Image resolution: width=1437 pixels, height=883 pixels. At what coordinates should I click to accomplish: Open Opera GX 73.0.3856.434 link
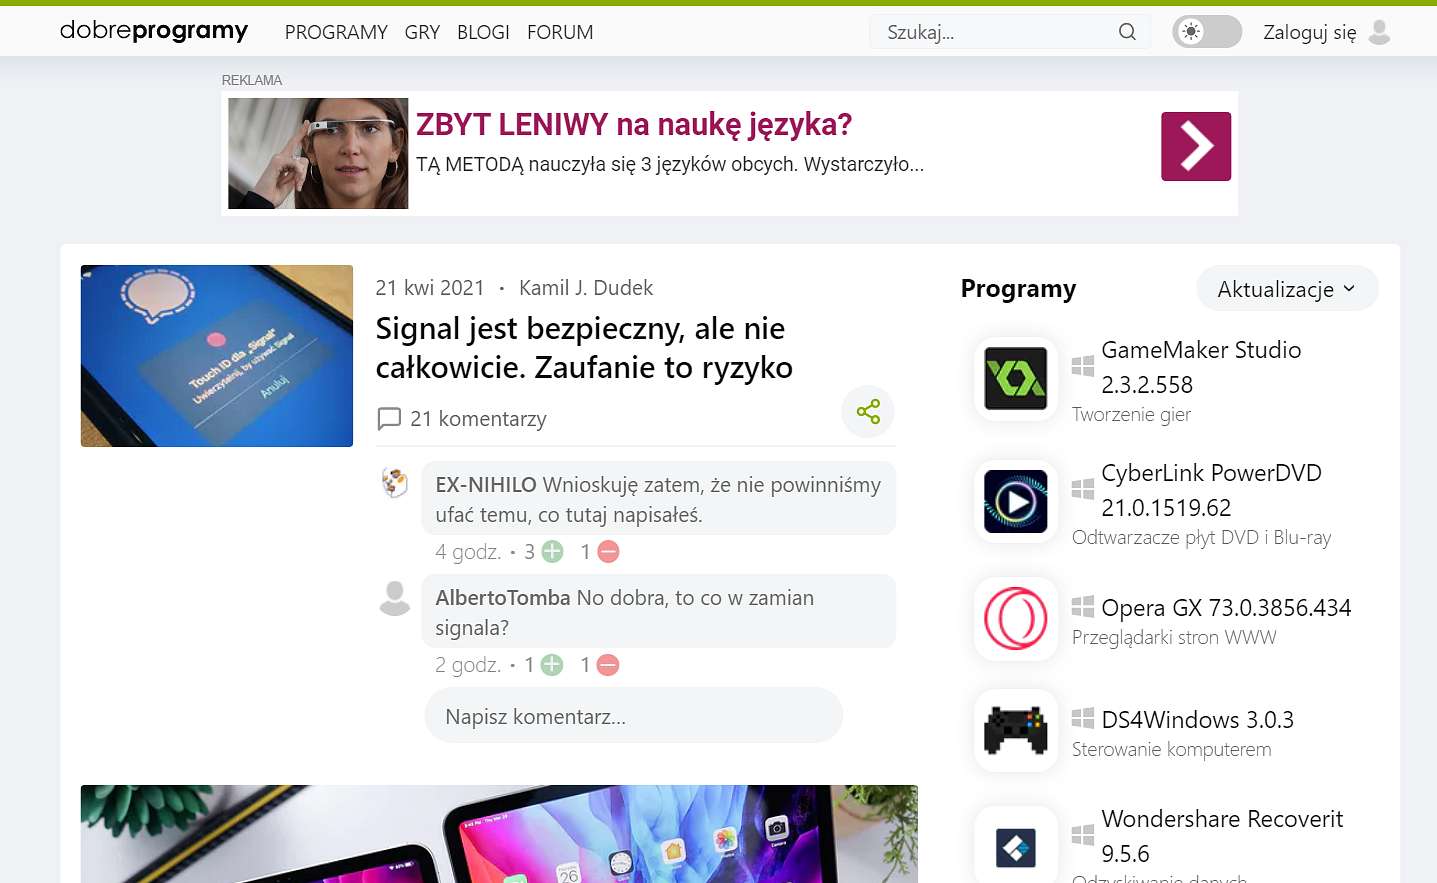coord(1226,608)
